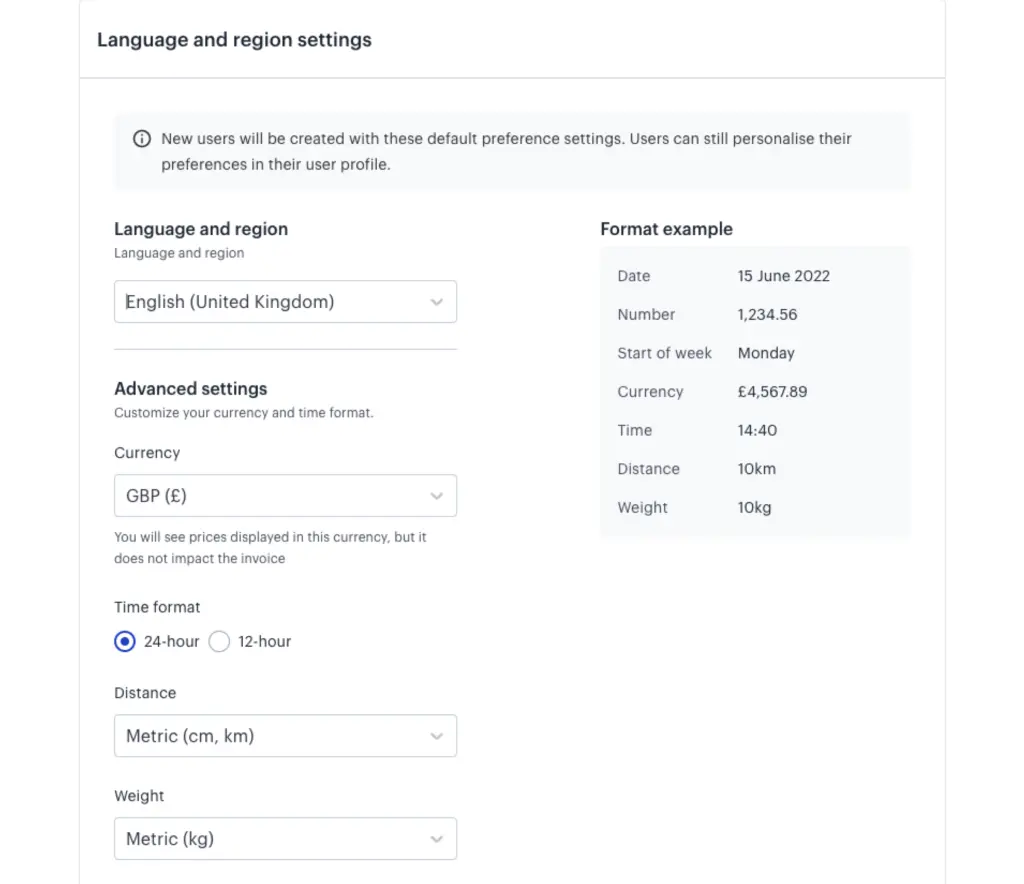Click the £4,567.89 currency example value
1024x884 pixels.
tap(772, 392)
